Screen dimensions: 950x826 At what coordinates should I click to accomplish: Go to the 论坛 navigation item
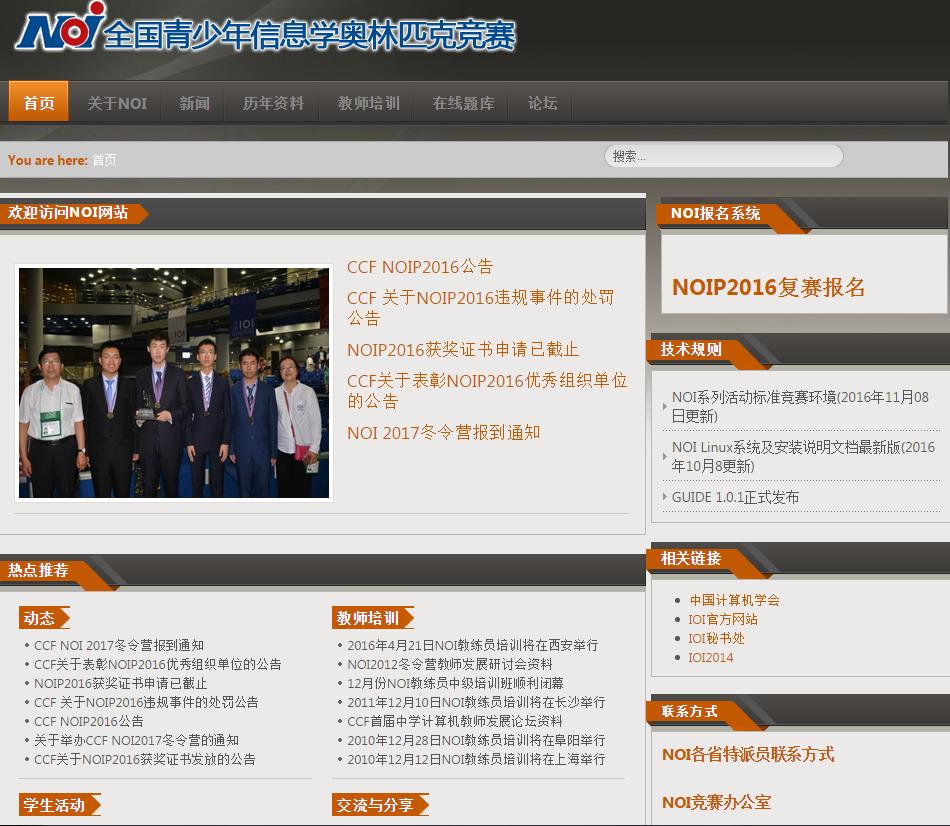pyautogui.click(x=542, y=103)
